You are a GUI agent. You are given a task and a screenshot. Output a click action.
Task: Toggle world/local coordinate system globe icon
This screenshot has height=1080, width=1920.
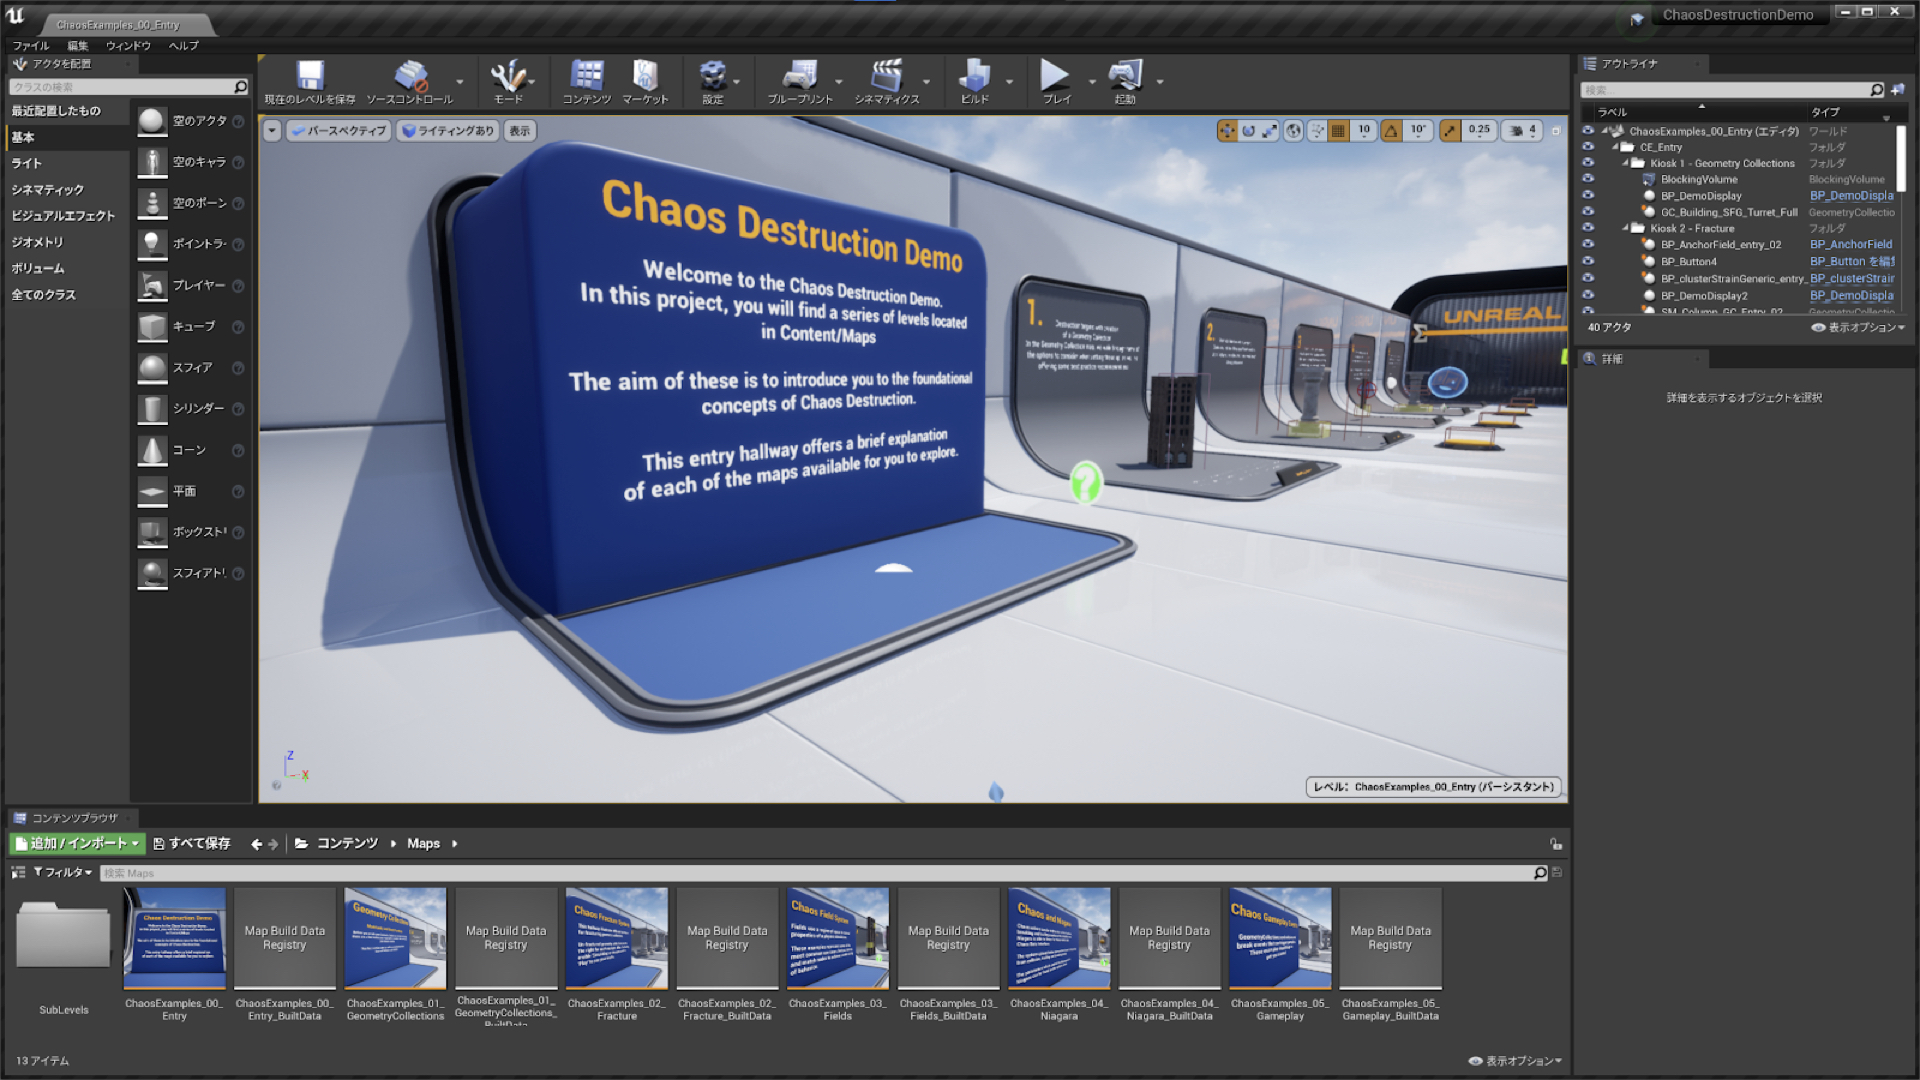pos(1294,131)
